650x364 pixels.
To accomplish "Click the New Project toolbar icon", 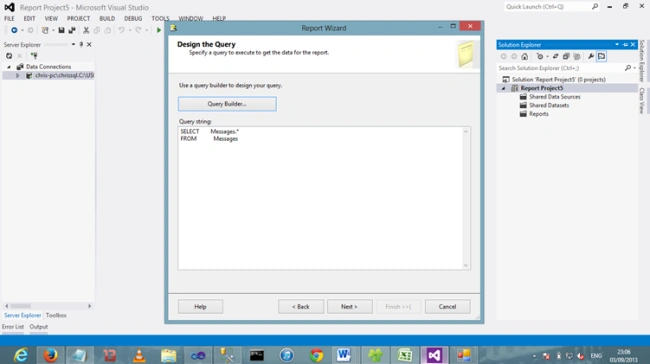I will point(45,30).
